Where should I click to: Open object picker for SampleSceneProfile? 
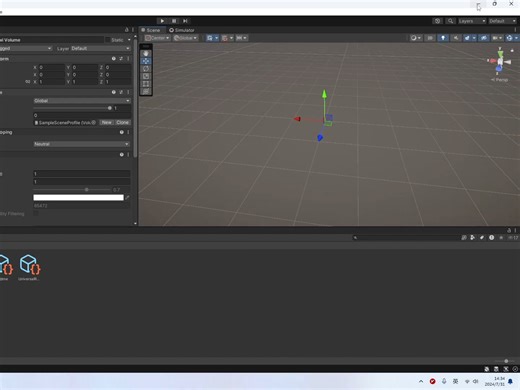click(94, 123)
